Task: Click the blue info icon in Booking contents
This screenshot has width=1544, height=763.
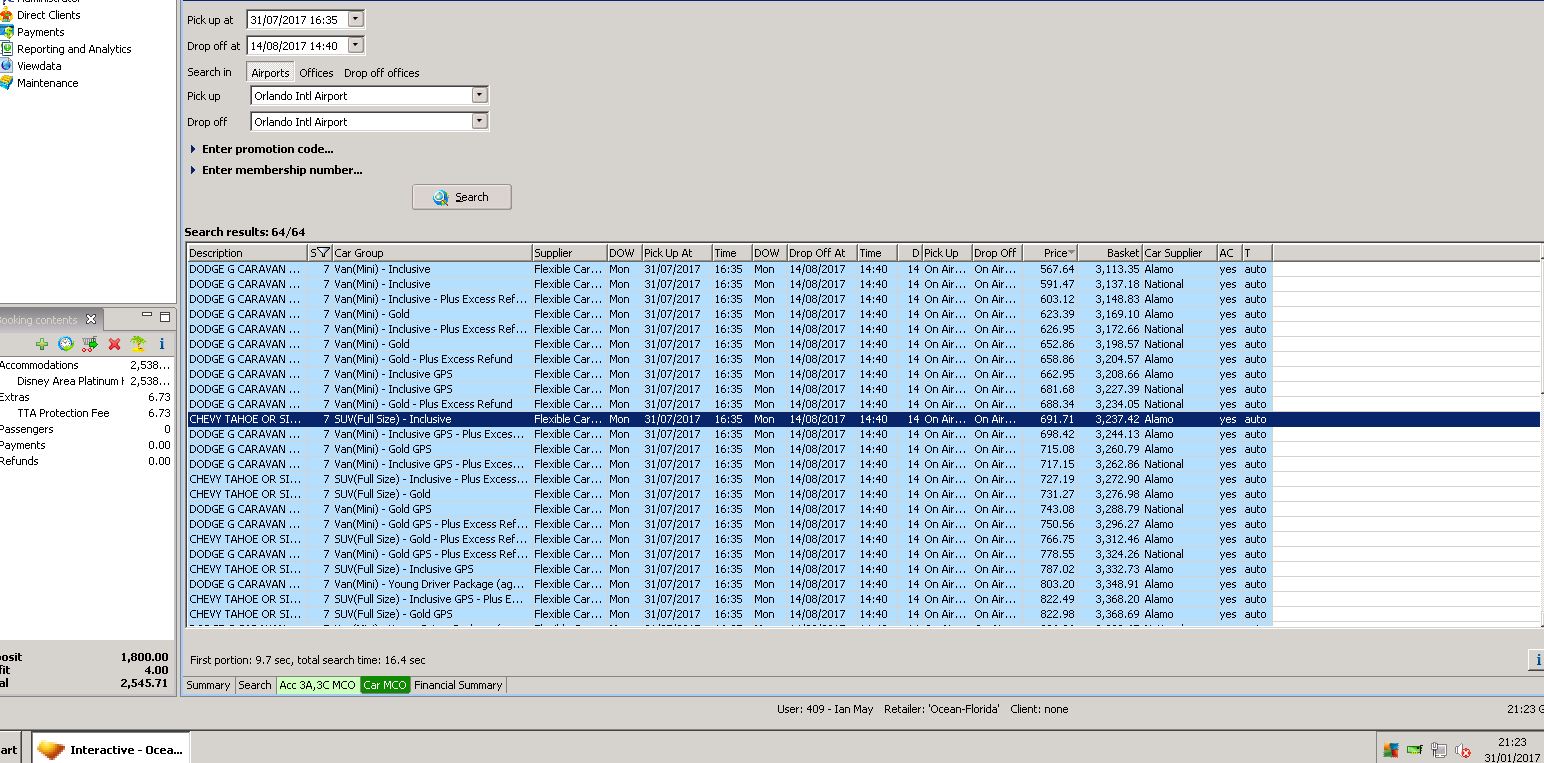Action: click(162, 344)
